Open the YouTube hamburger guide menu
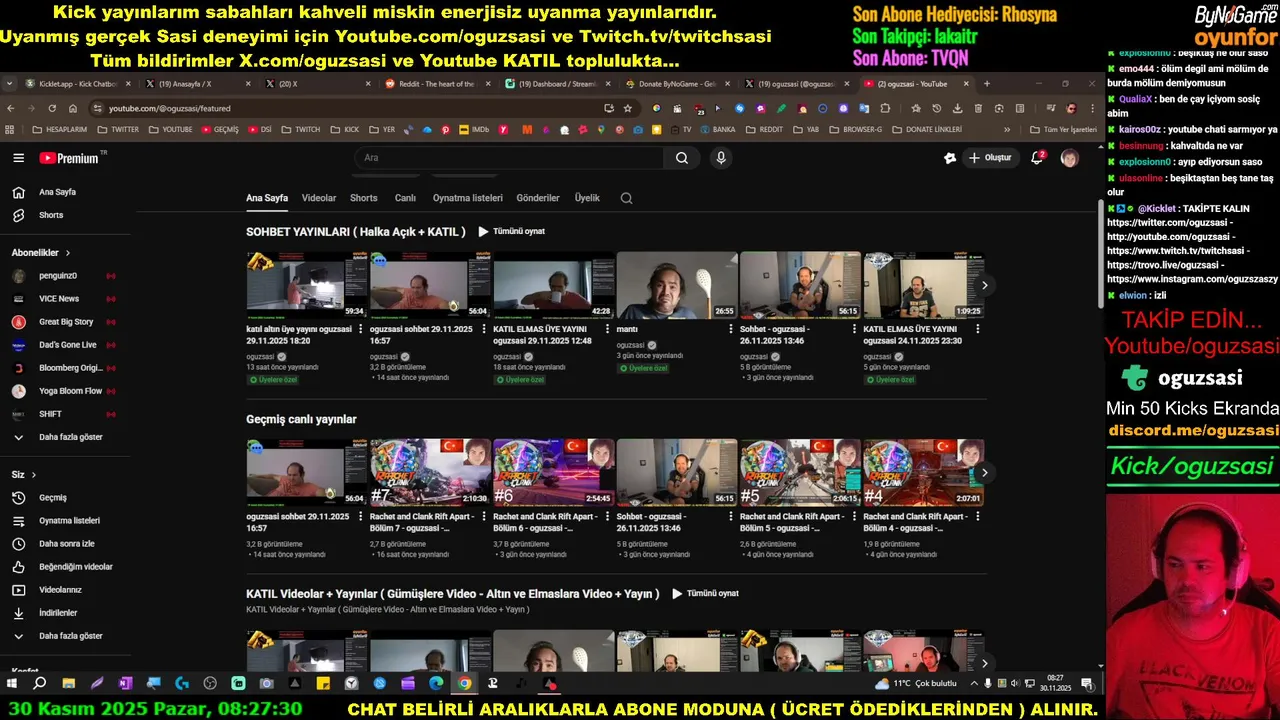Screen dimensions: 1280x720 click(18, 158)
